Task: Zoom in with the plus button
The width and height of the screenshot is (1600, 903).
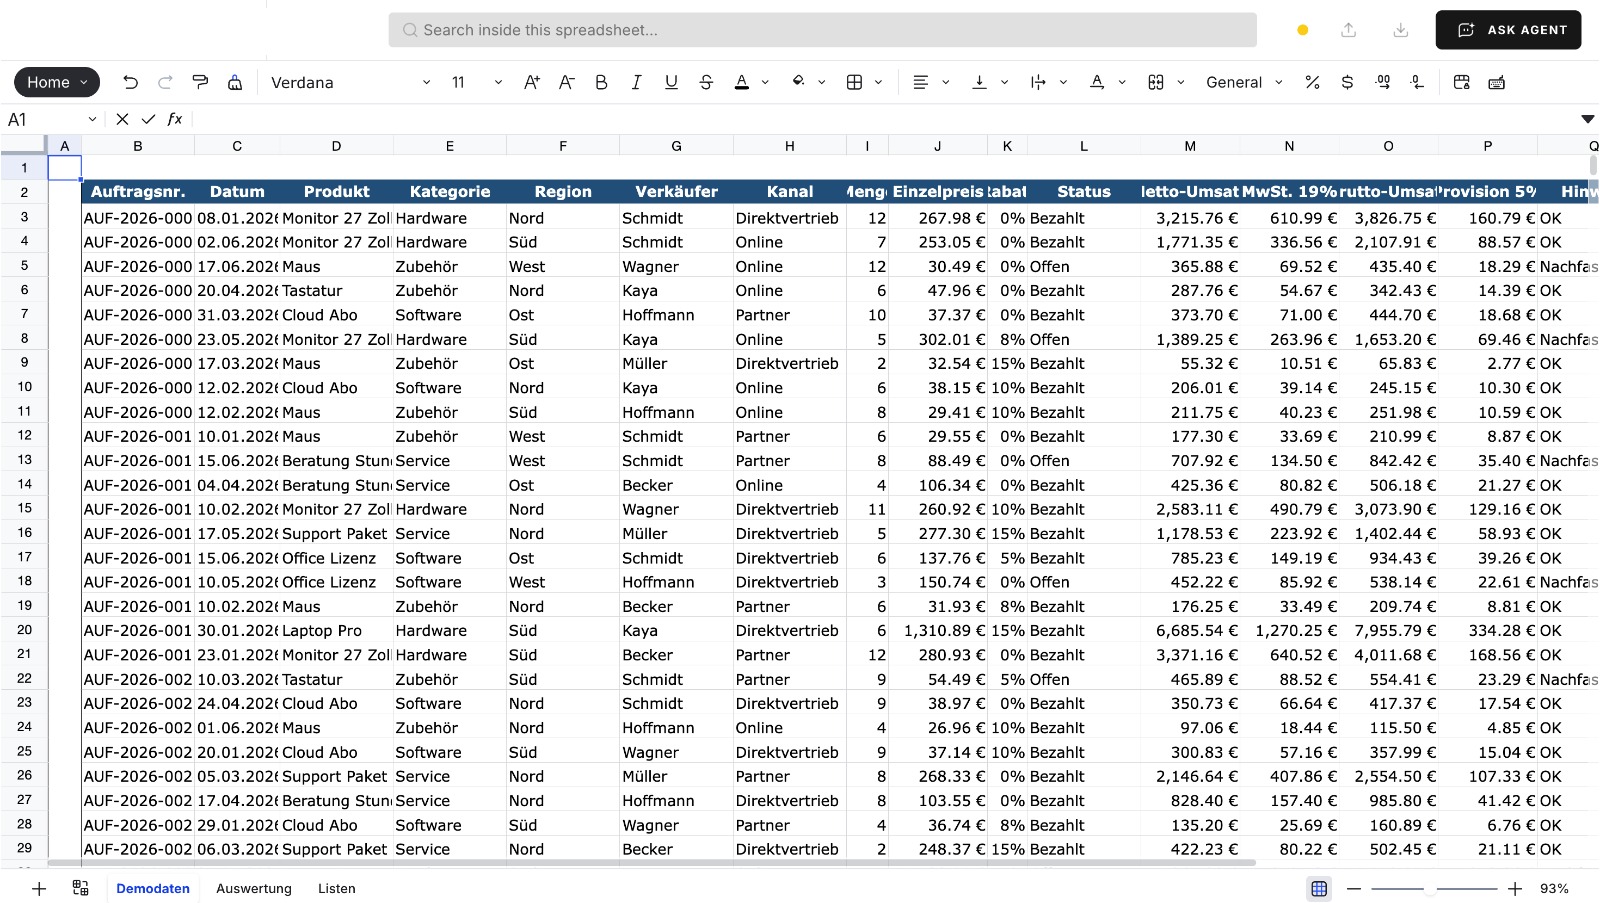Action: click(1515, 888)
